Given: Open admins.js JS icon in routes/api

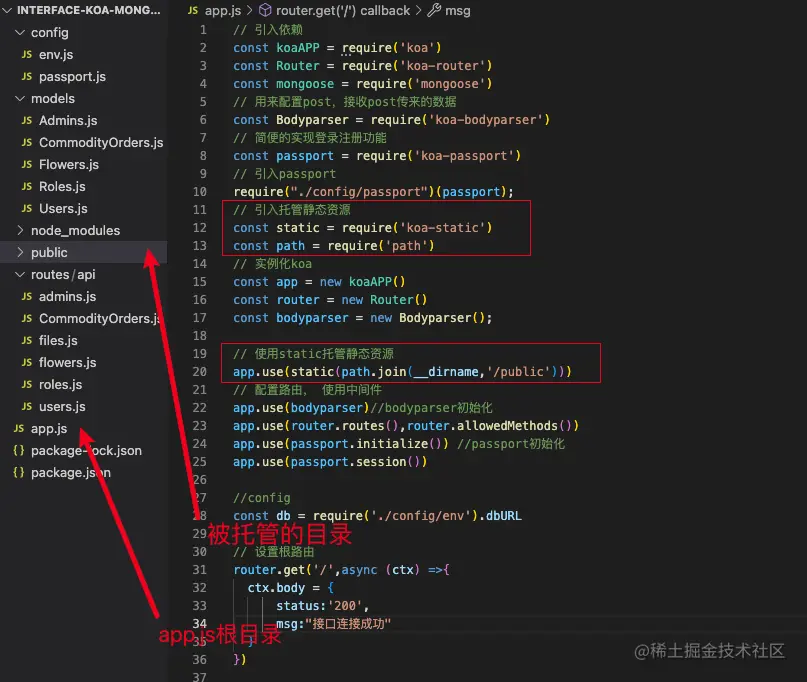Looking at the screenshot, I should 27,296.
